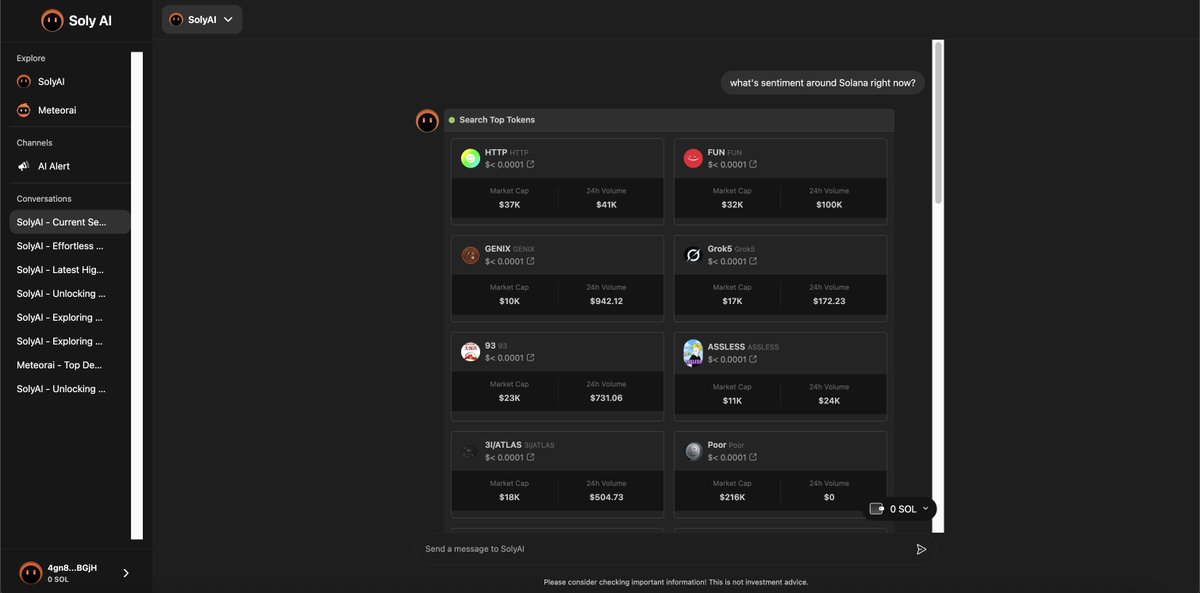Screen dimensions: 1200x593
Task: Open ASSLESS token external link icon
Action: 753,359
